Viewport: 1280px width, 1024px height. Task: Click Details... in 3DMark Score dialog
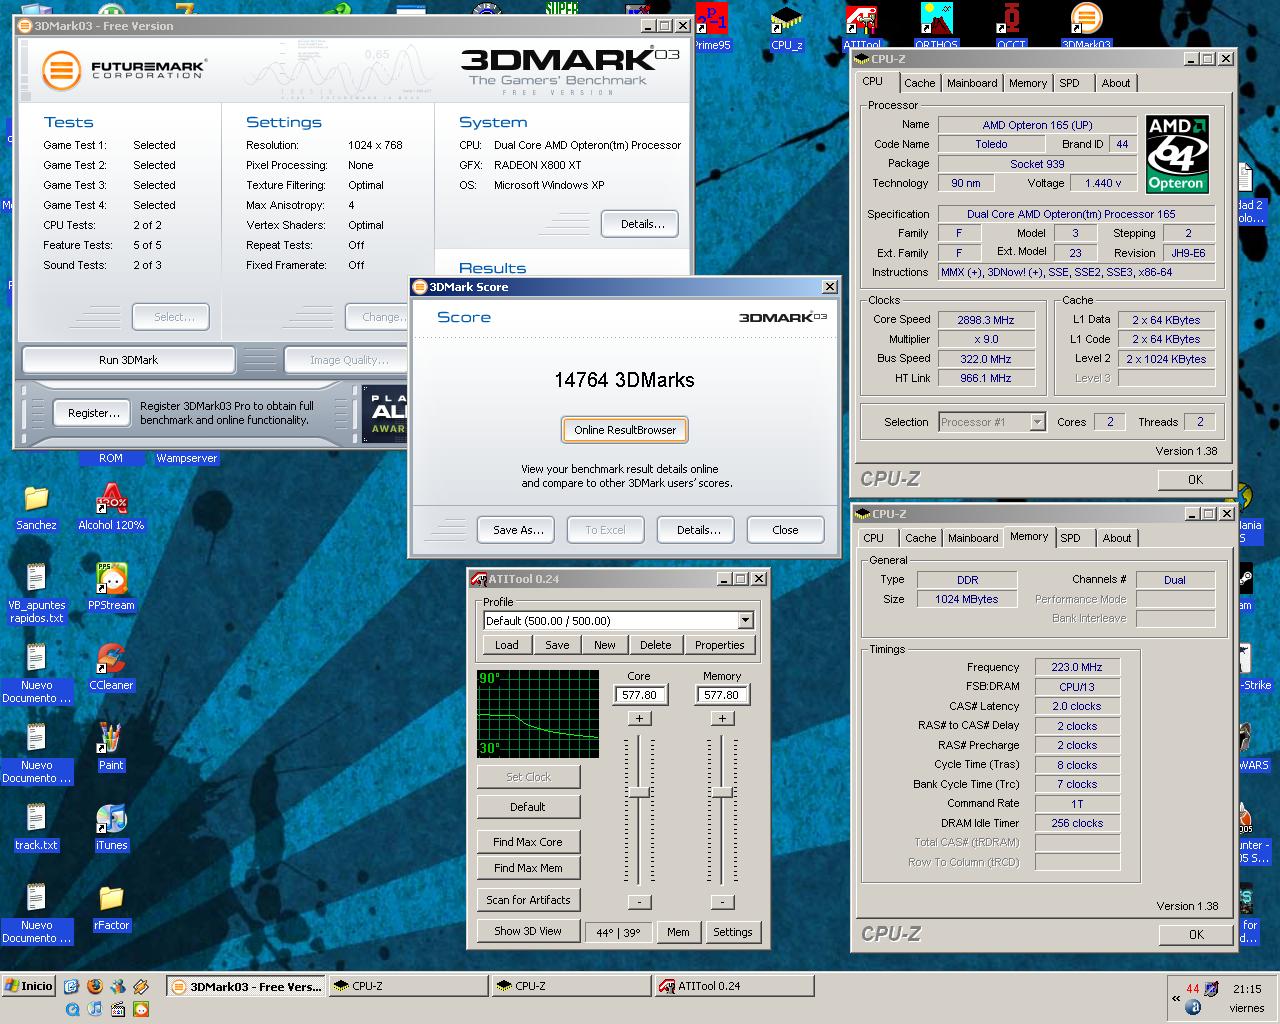coord(698,530)
